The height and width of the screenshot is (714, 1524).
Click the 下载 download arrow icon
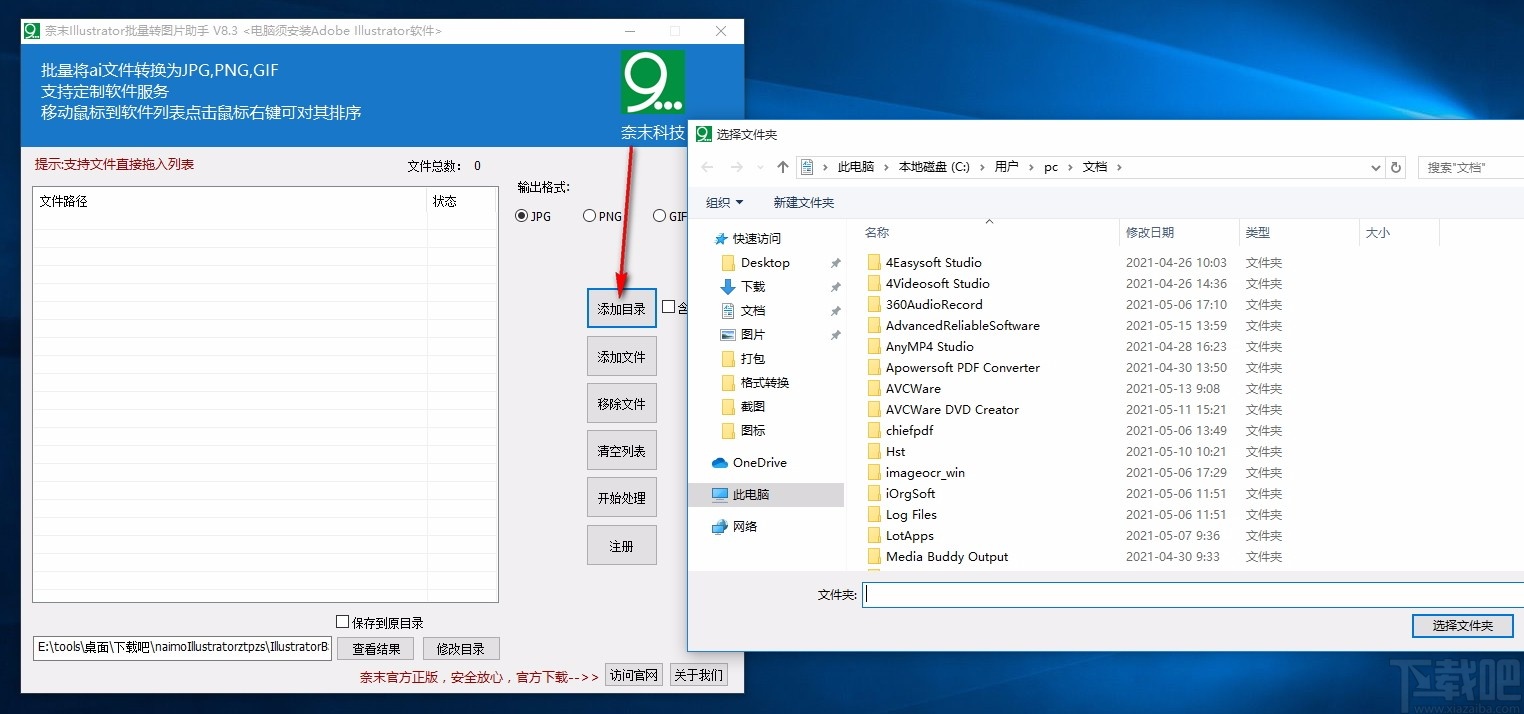tap(728, 287)
